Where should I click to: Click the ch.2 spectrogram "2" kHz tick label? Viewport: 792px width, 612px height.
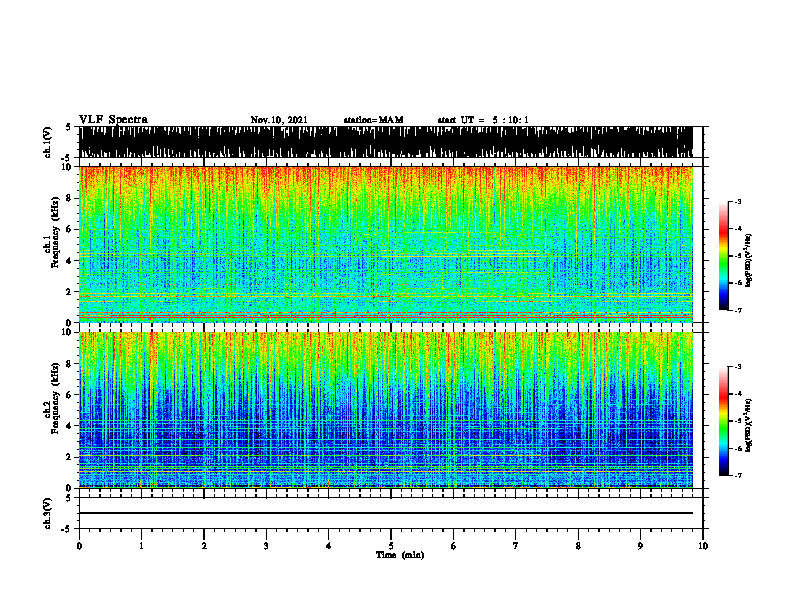[69, 457]
